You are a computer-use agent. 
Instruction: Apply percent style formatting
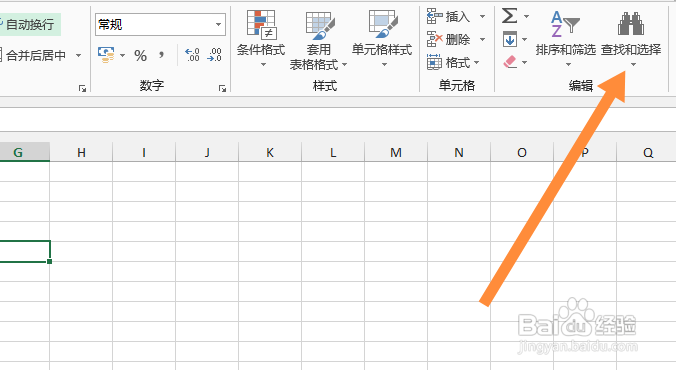click(140, 55)
